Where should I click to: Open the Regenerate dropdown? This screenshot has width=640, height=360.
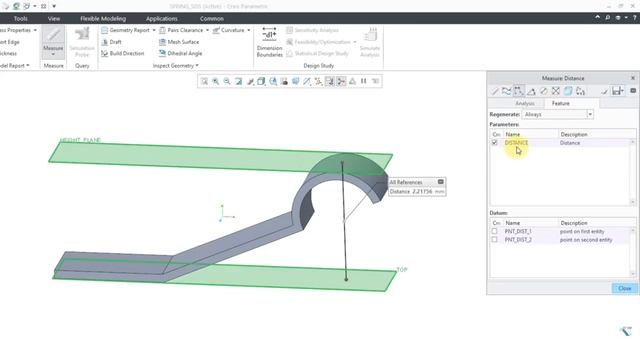coord(590,115)
